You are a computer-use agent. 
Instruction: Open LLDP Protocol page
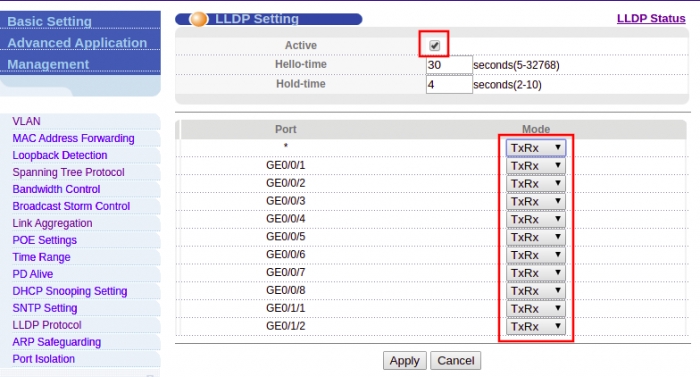click(47, 325)
